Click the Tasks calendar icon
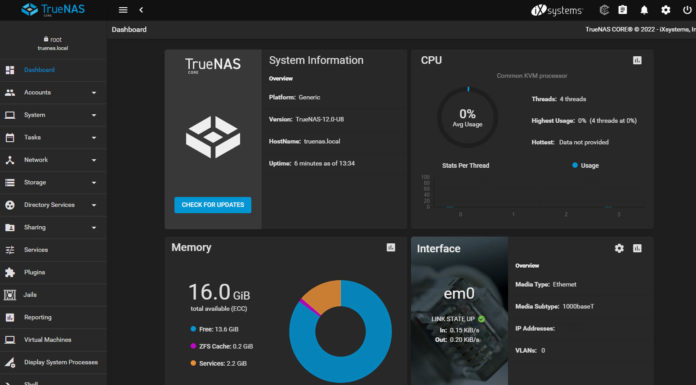 click(10, 138)
